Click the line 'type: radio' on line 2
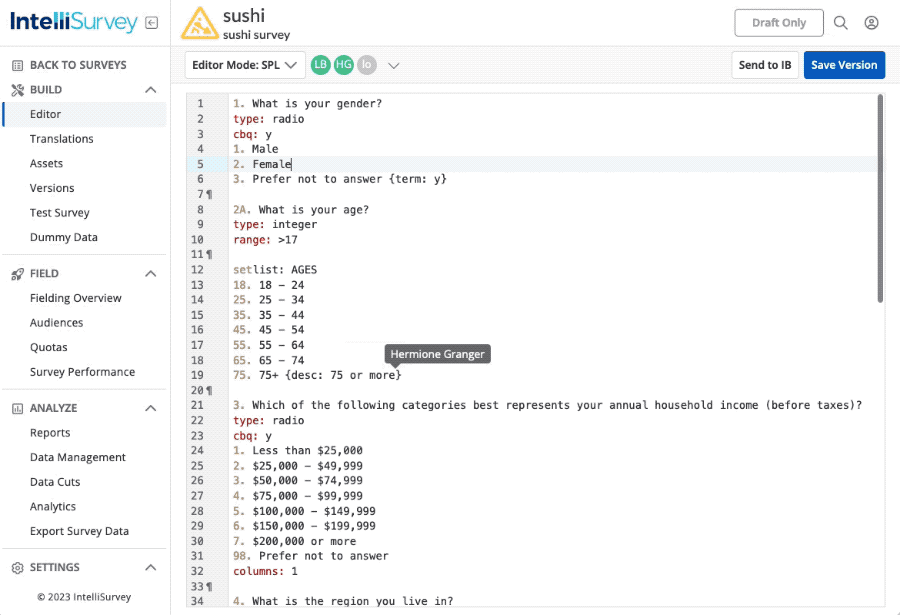Screen dimensions: 900x615 tap(269, 119)
